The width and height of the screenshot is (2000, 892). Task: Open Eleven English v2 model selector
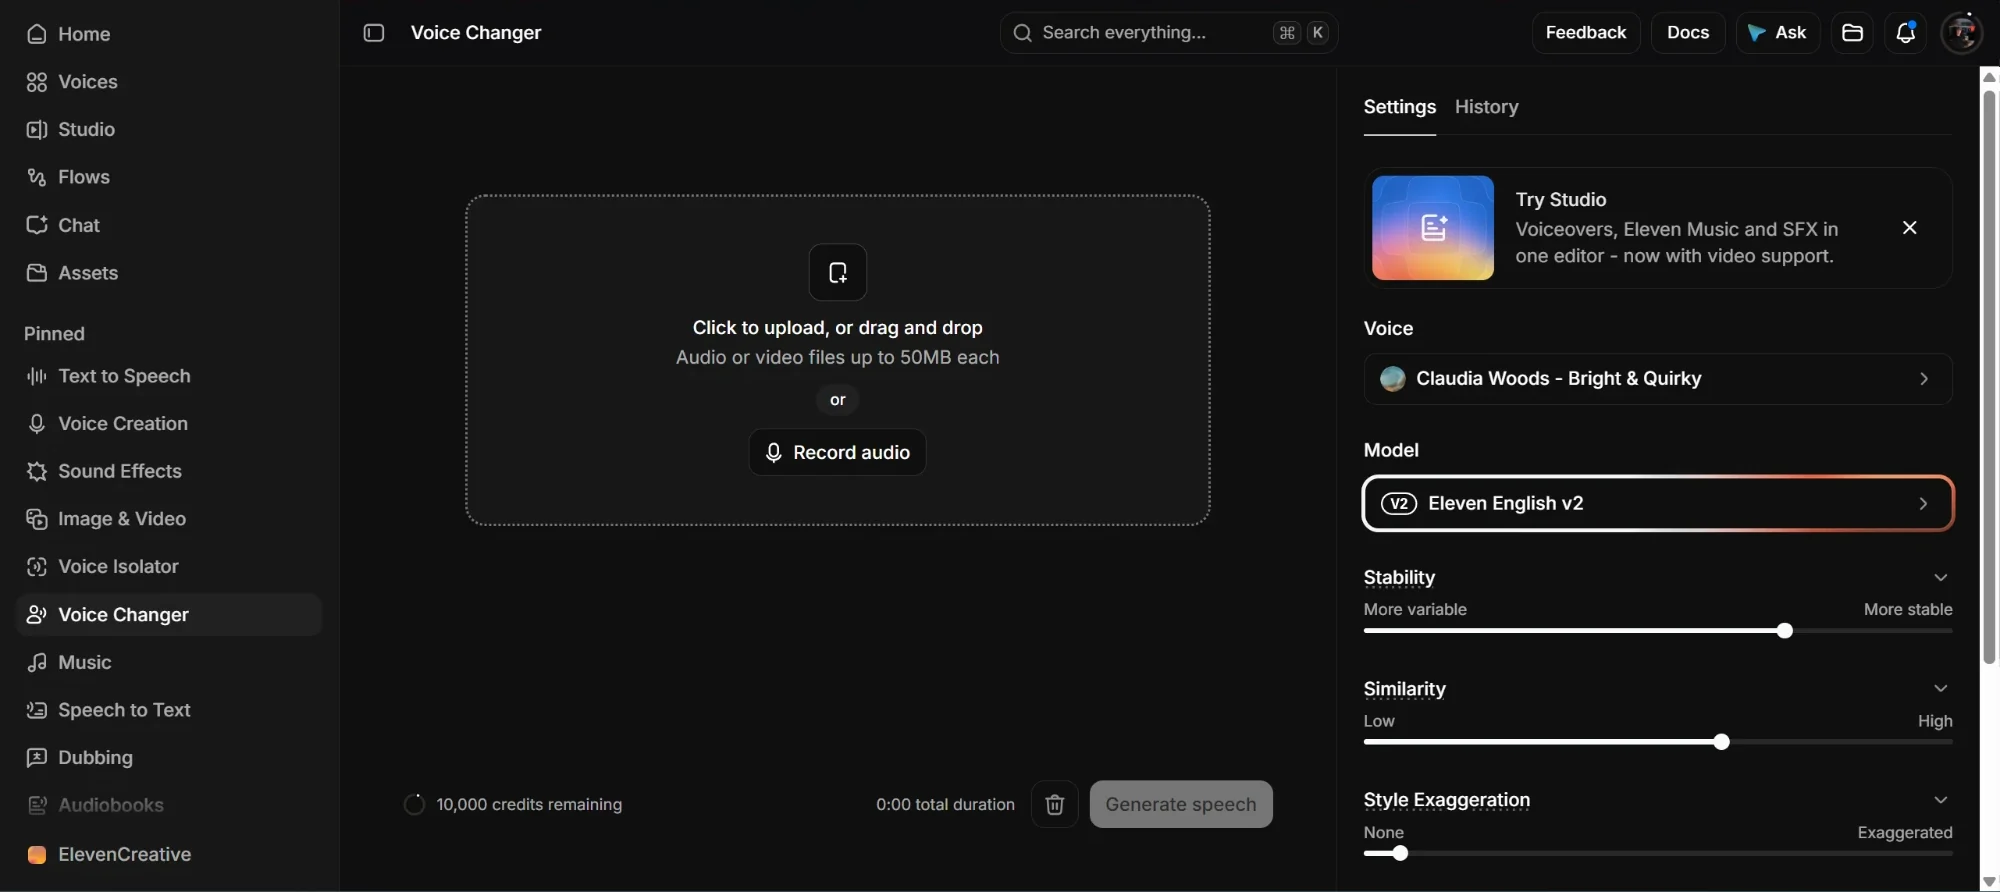click(1658, 504)
